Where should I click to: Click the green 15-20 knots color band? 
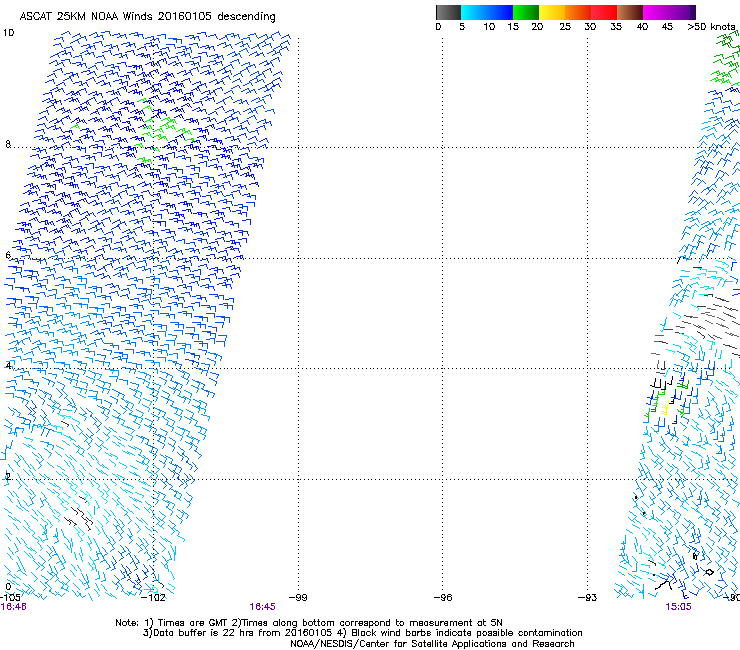[526, 12]
